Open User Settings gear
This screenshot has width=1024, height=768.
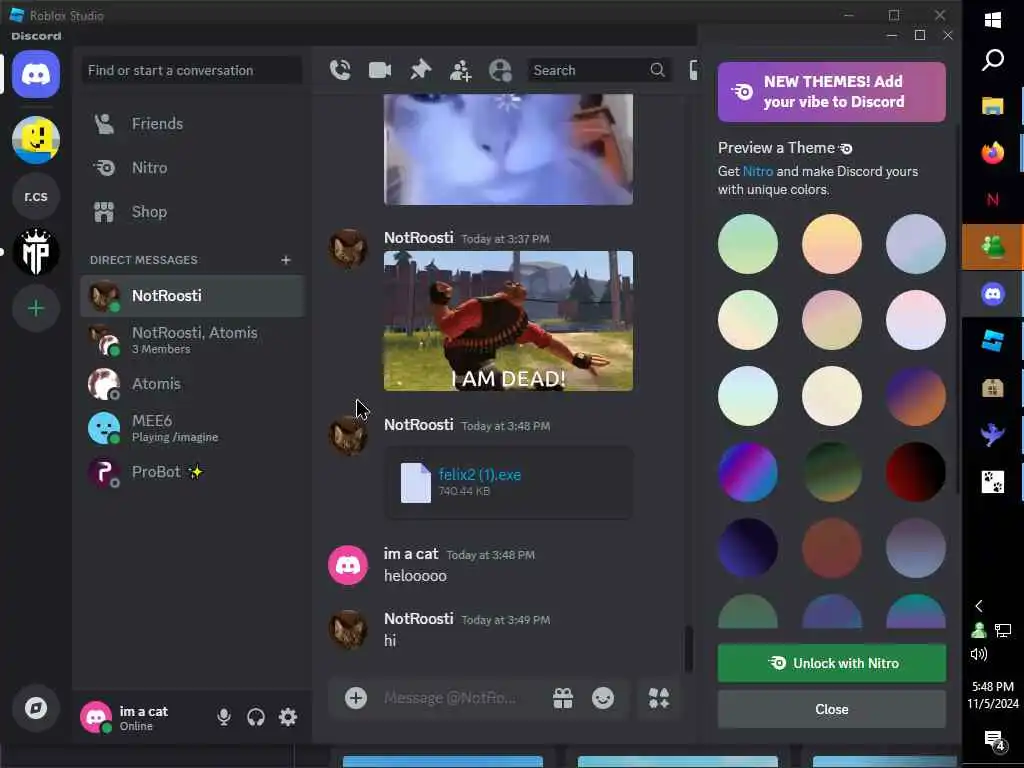(x=288, y=717)
